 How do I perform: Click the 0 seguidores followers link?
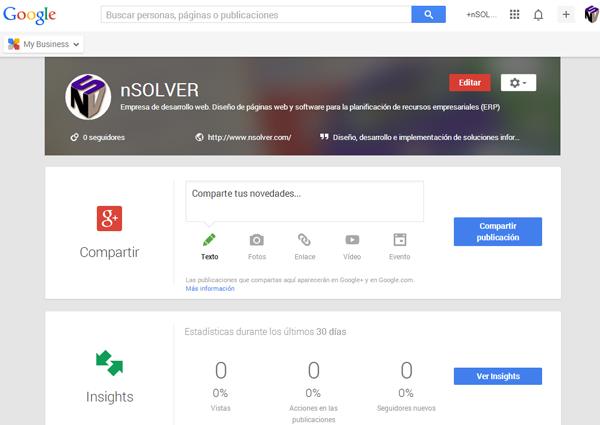click(98, 137)
